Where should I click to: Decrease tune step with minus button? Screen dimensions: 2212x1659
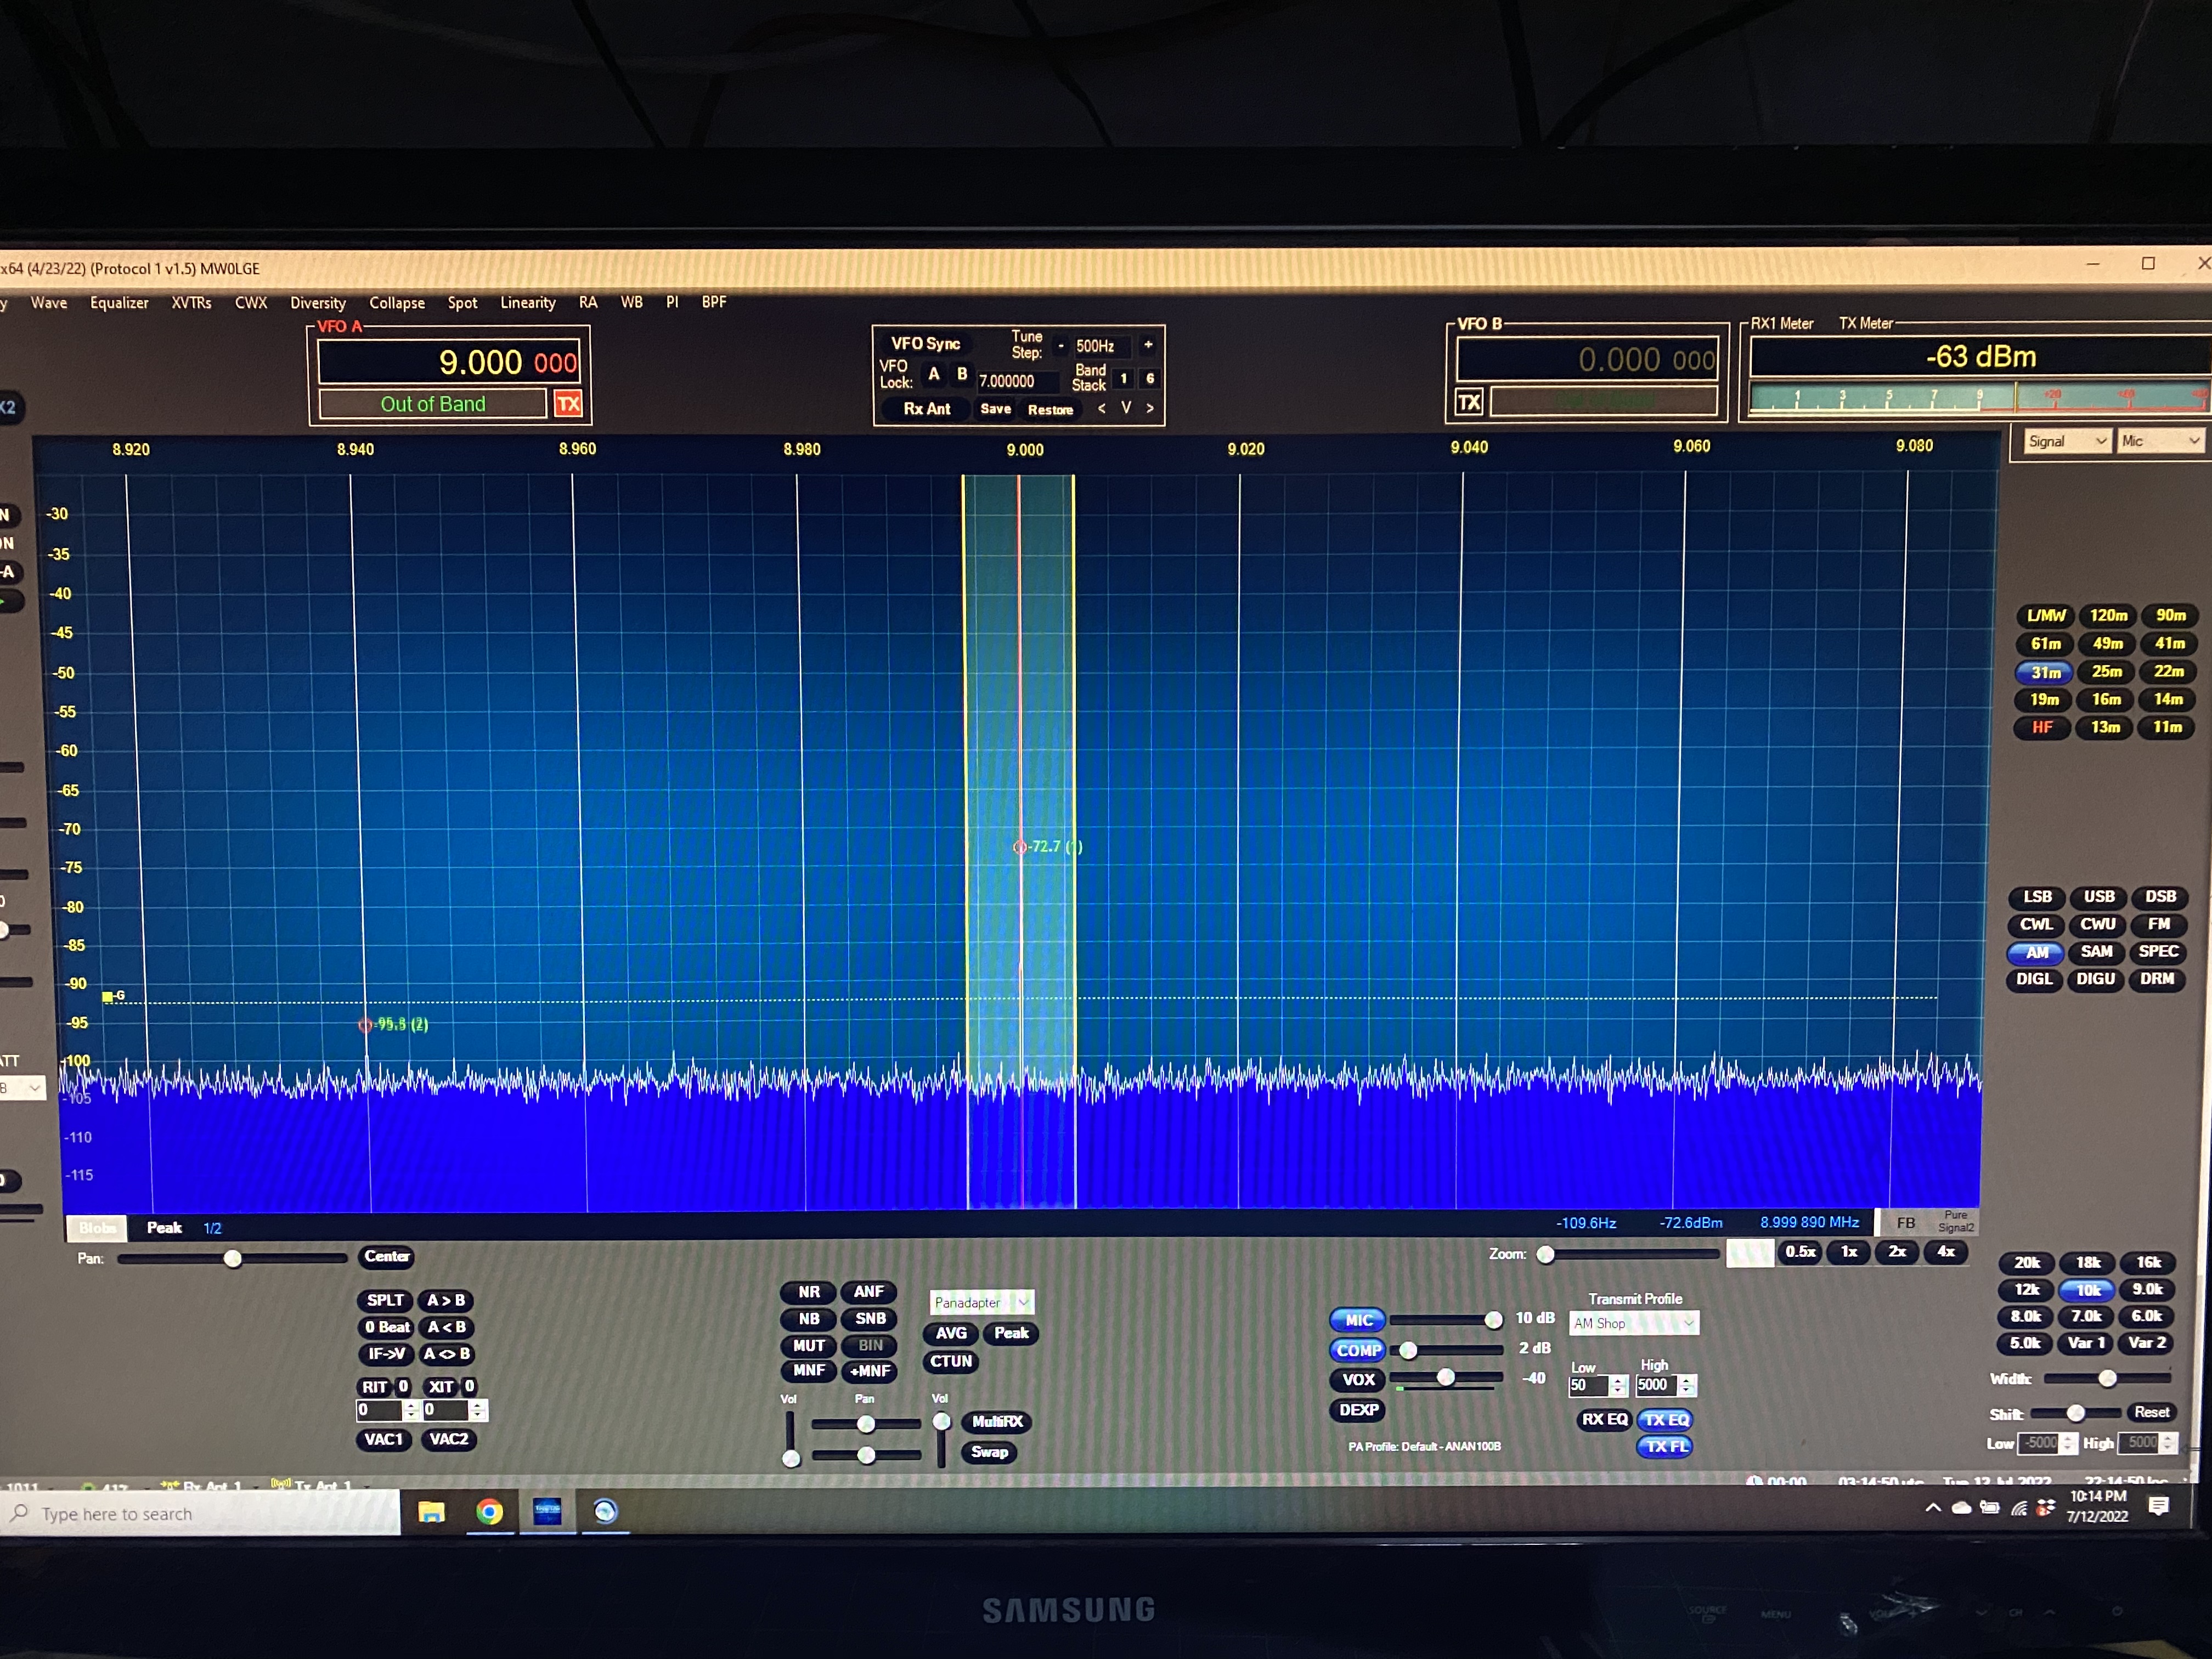[1061, 345]
